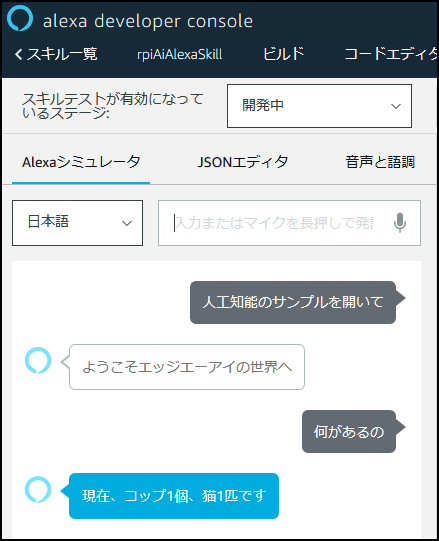Select the 何があるの user message bubble
Viewport: 439px width, 541px height.
(349, 431)
